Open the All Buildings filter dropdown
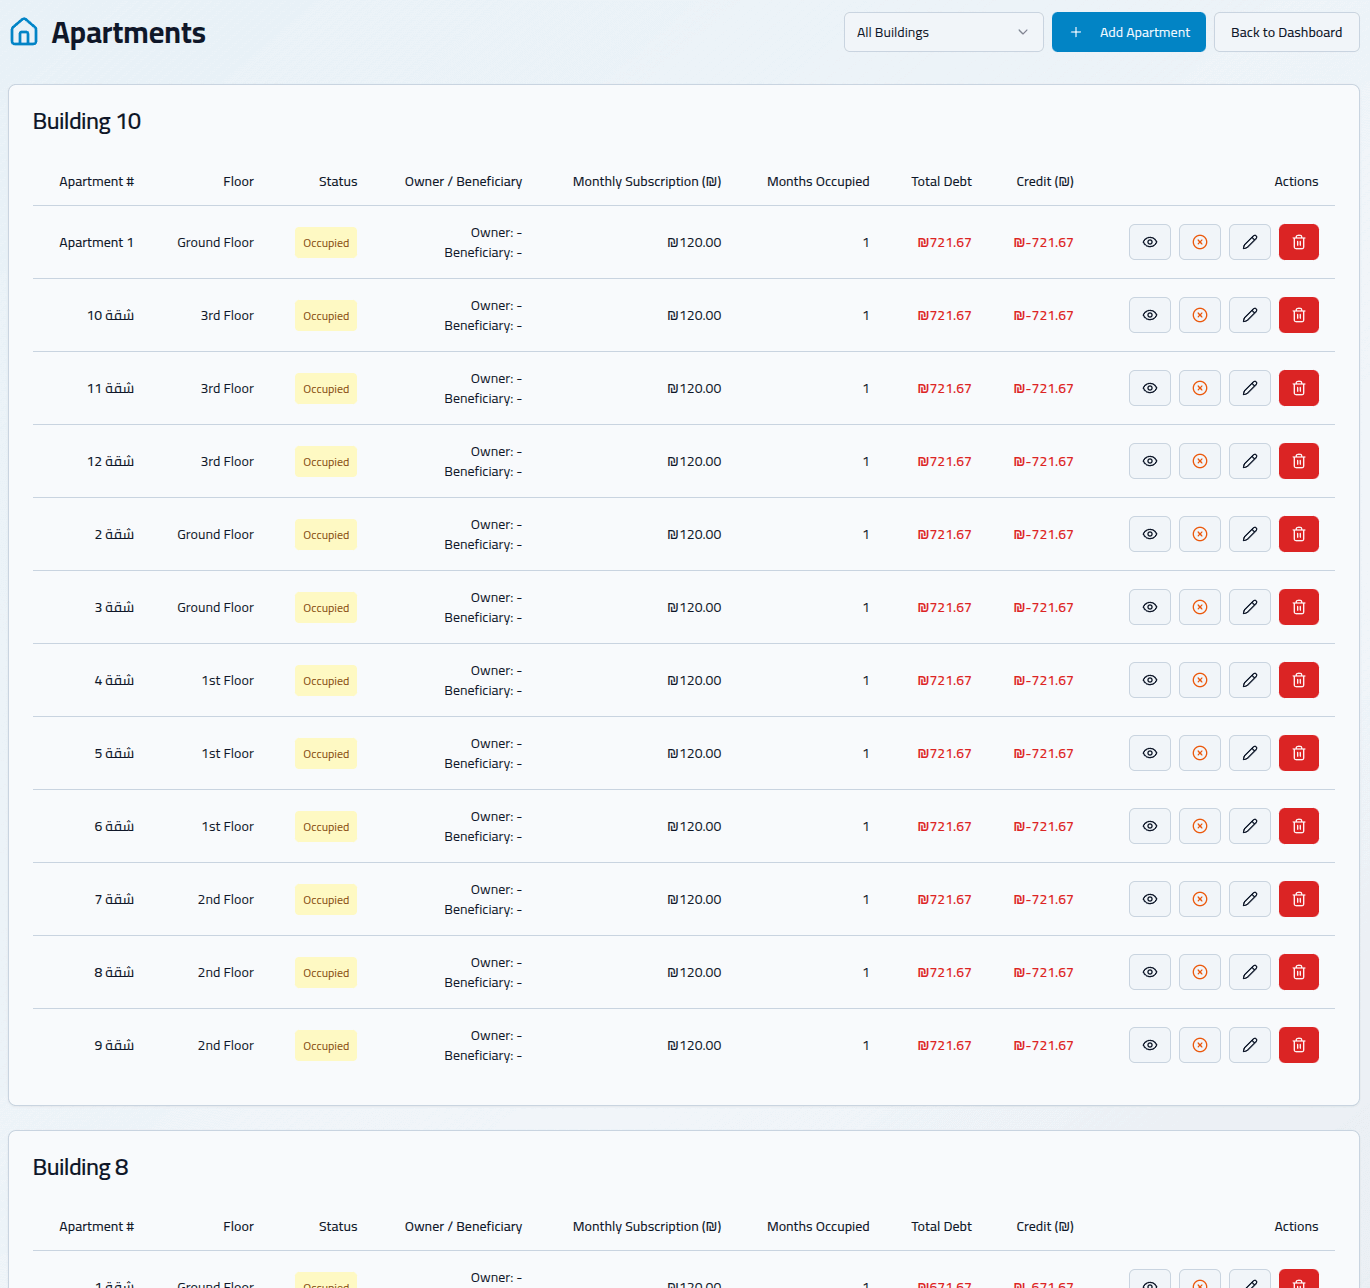1370x1288 pixels. 930,32
